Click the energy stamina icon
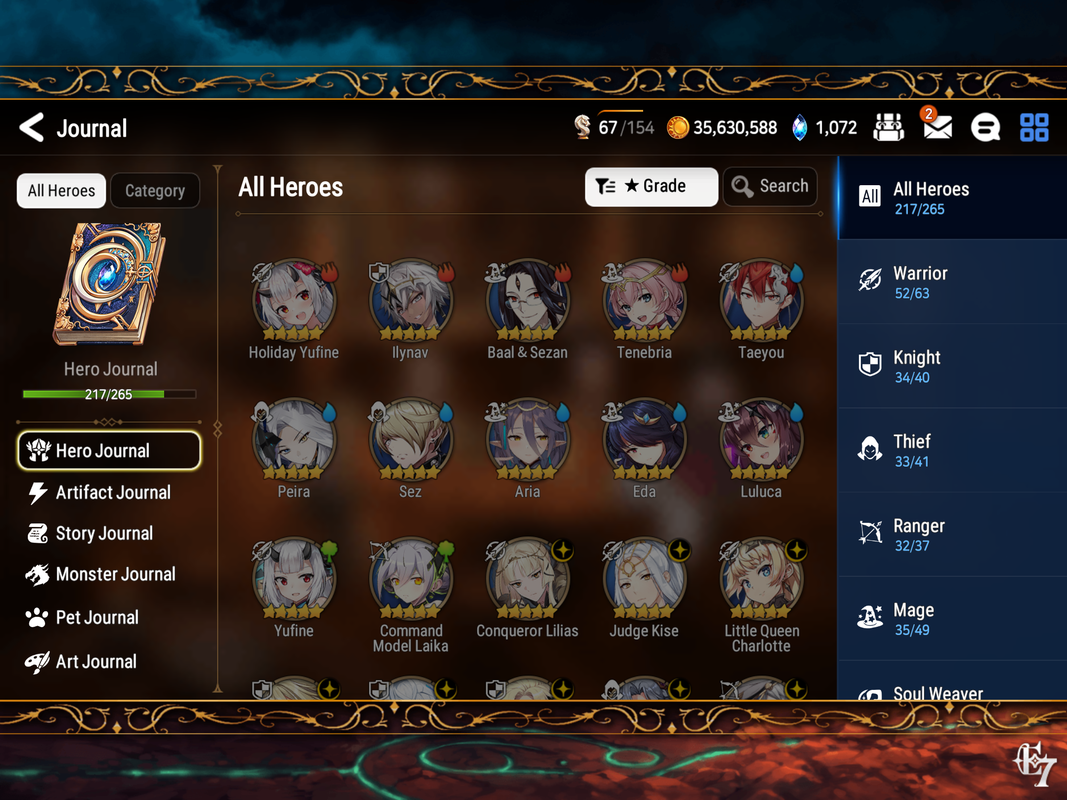The image size is (1067, 800). click(x=582, y=127)
